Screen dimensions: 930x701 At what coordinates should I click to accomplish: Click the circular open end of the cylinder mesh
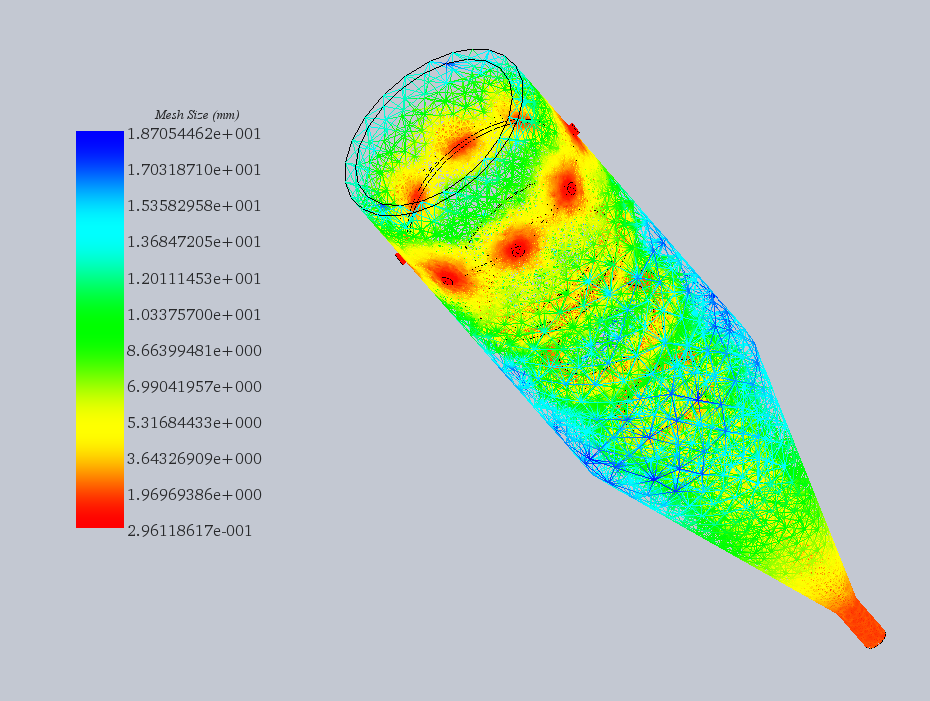(x=434, y=132)
